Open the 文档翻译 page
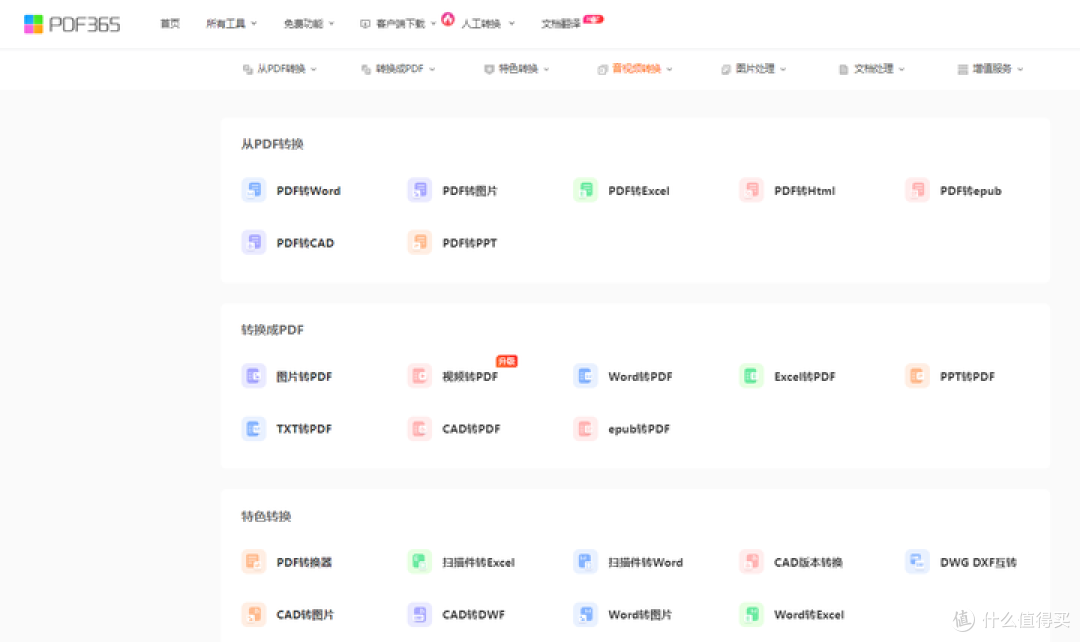Viewport: 1080px width, 642px height. coord(561,23)
